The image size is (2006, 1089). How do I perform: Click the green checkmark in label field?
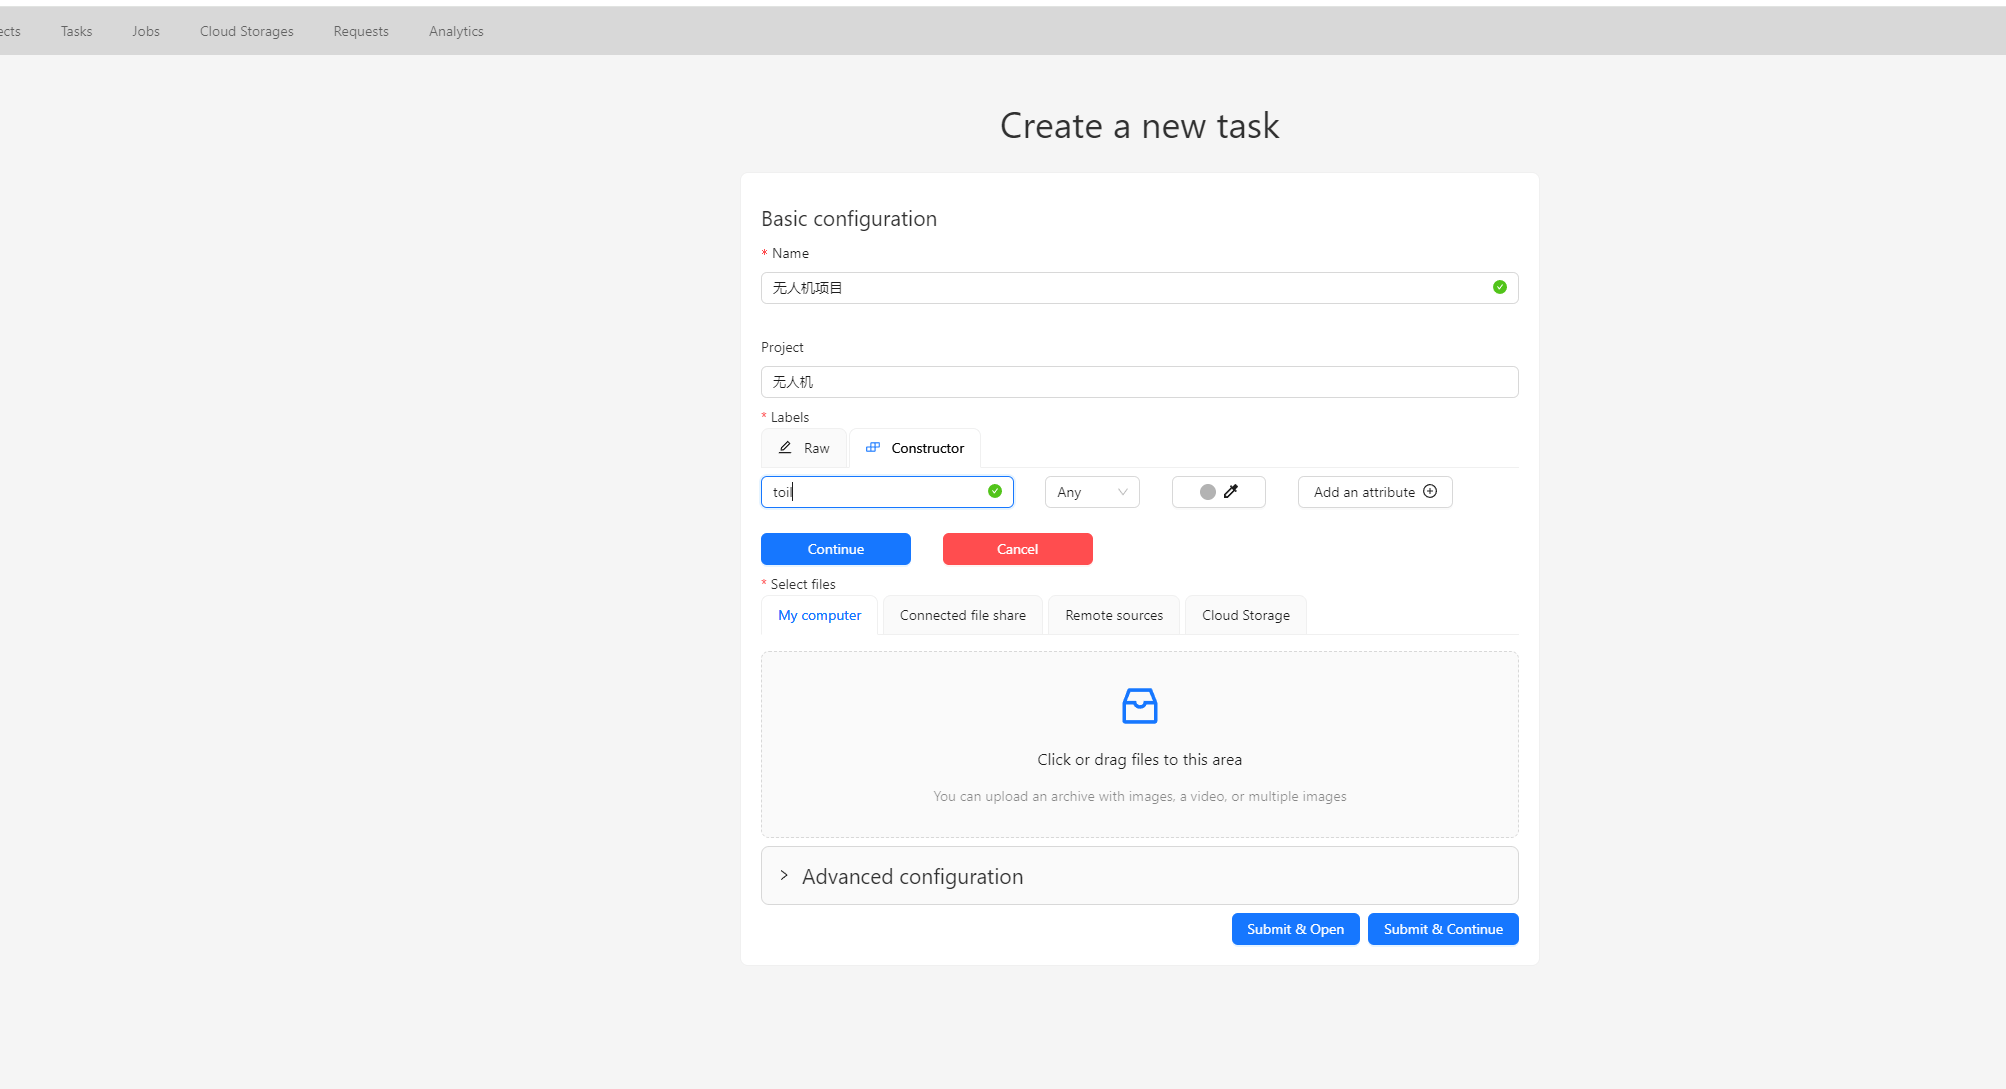tap(994, 491)
